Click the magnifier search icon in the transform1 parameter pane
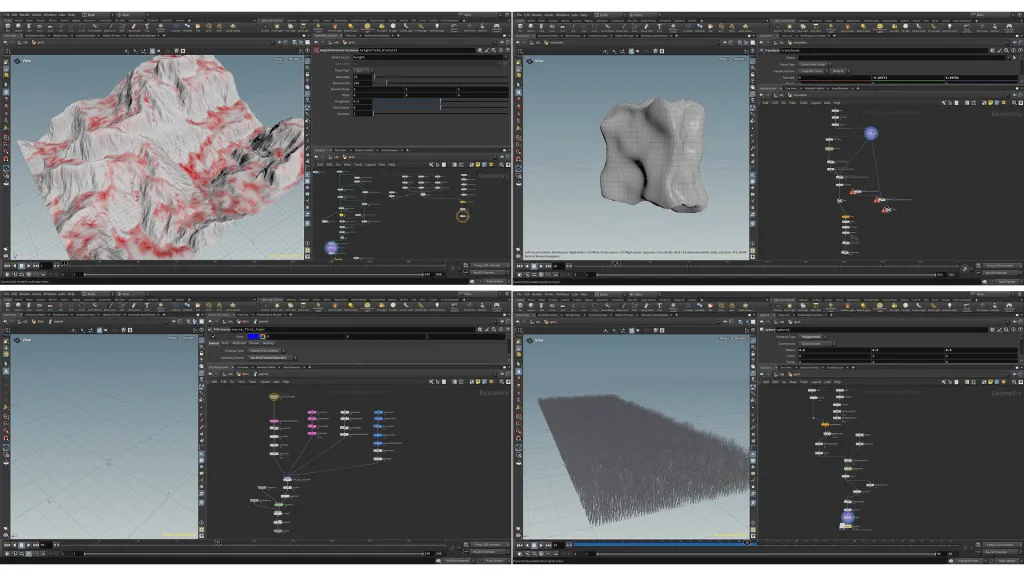The height and width of the screenshot is (576, 1024). point(1006,51)
